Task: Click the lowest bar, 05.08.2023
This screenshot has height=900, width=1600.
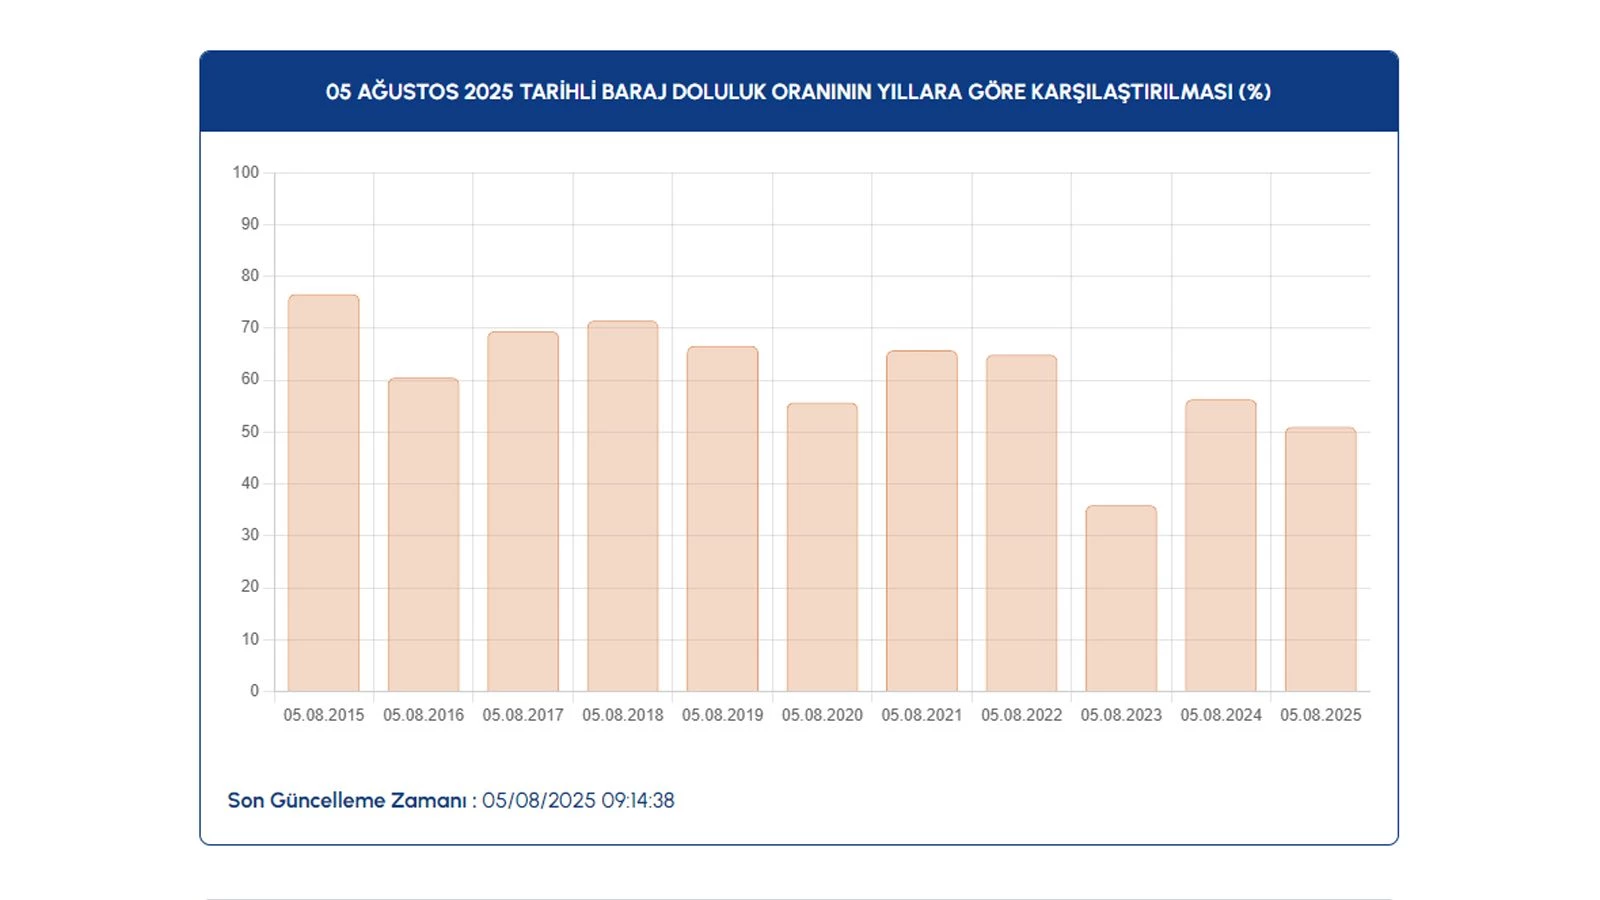Action: click(1121, 598)
